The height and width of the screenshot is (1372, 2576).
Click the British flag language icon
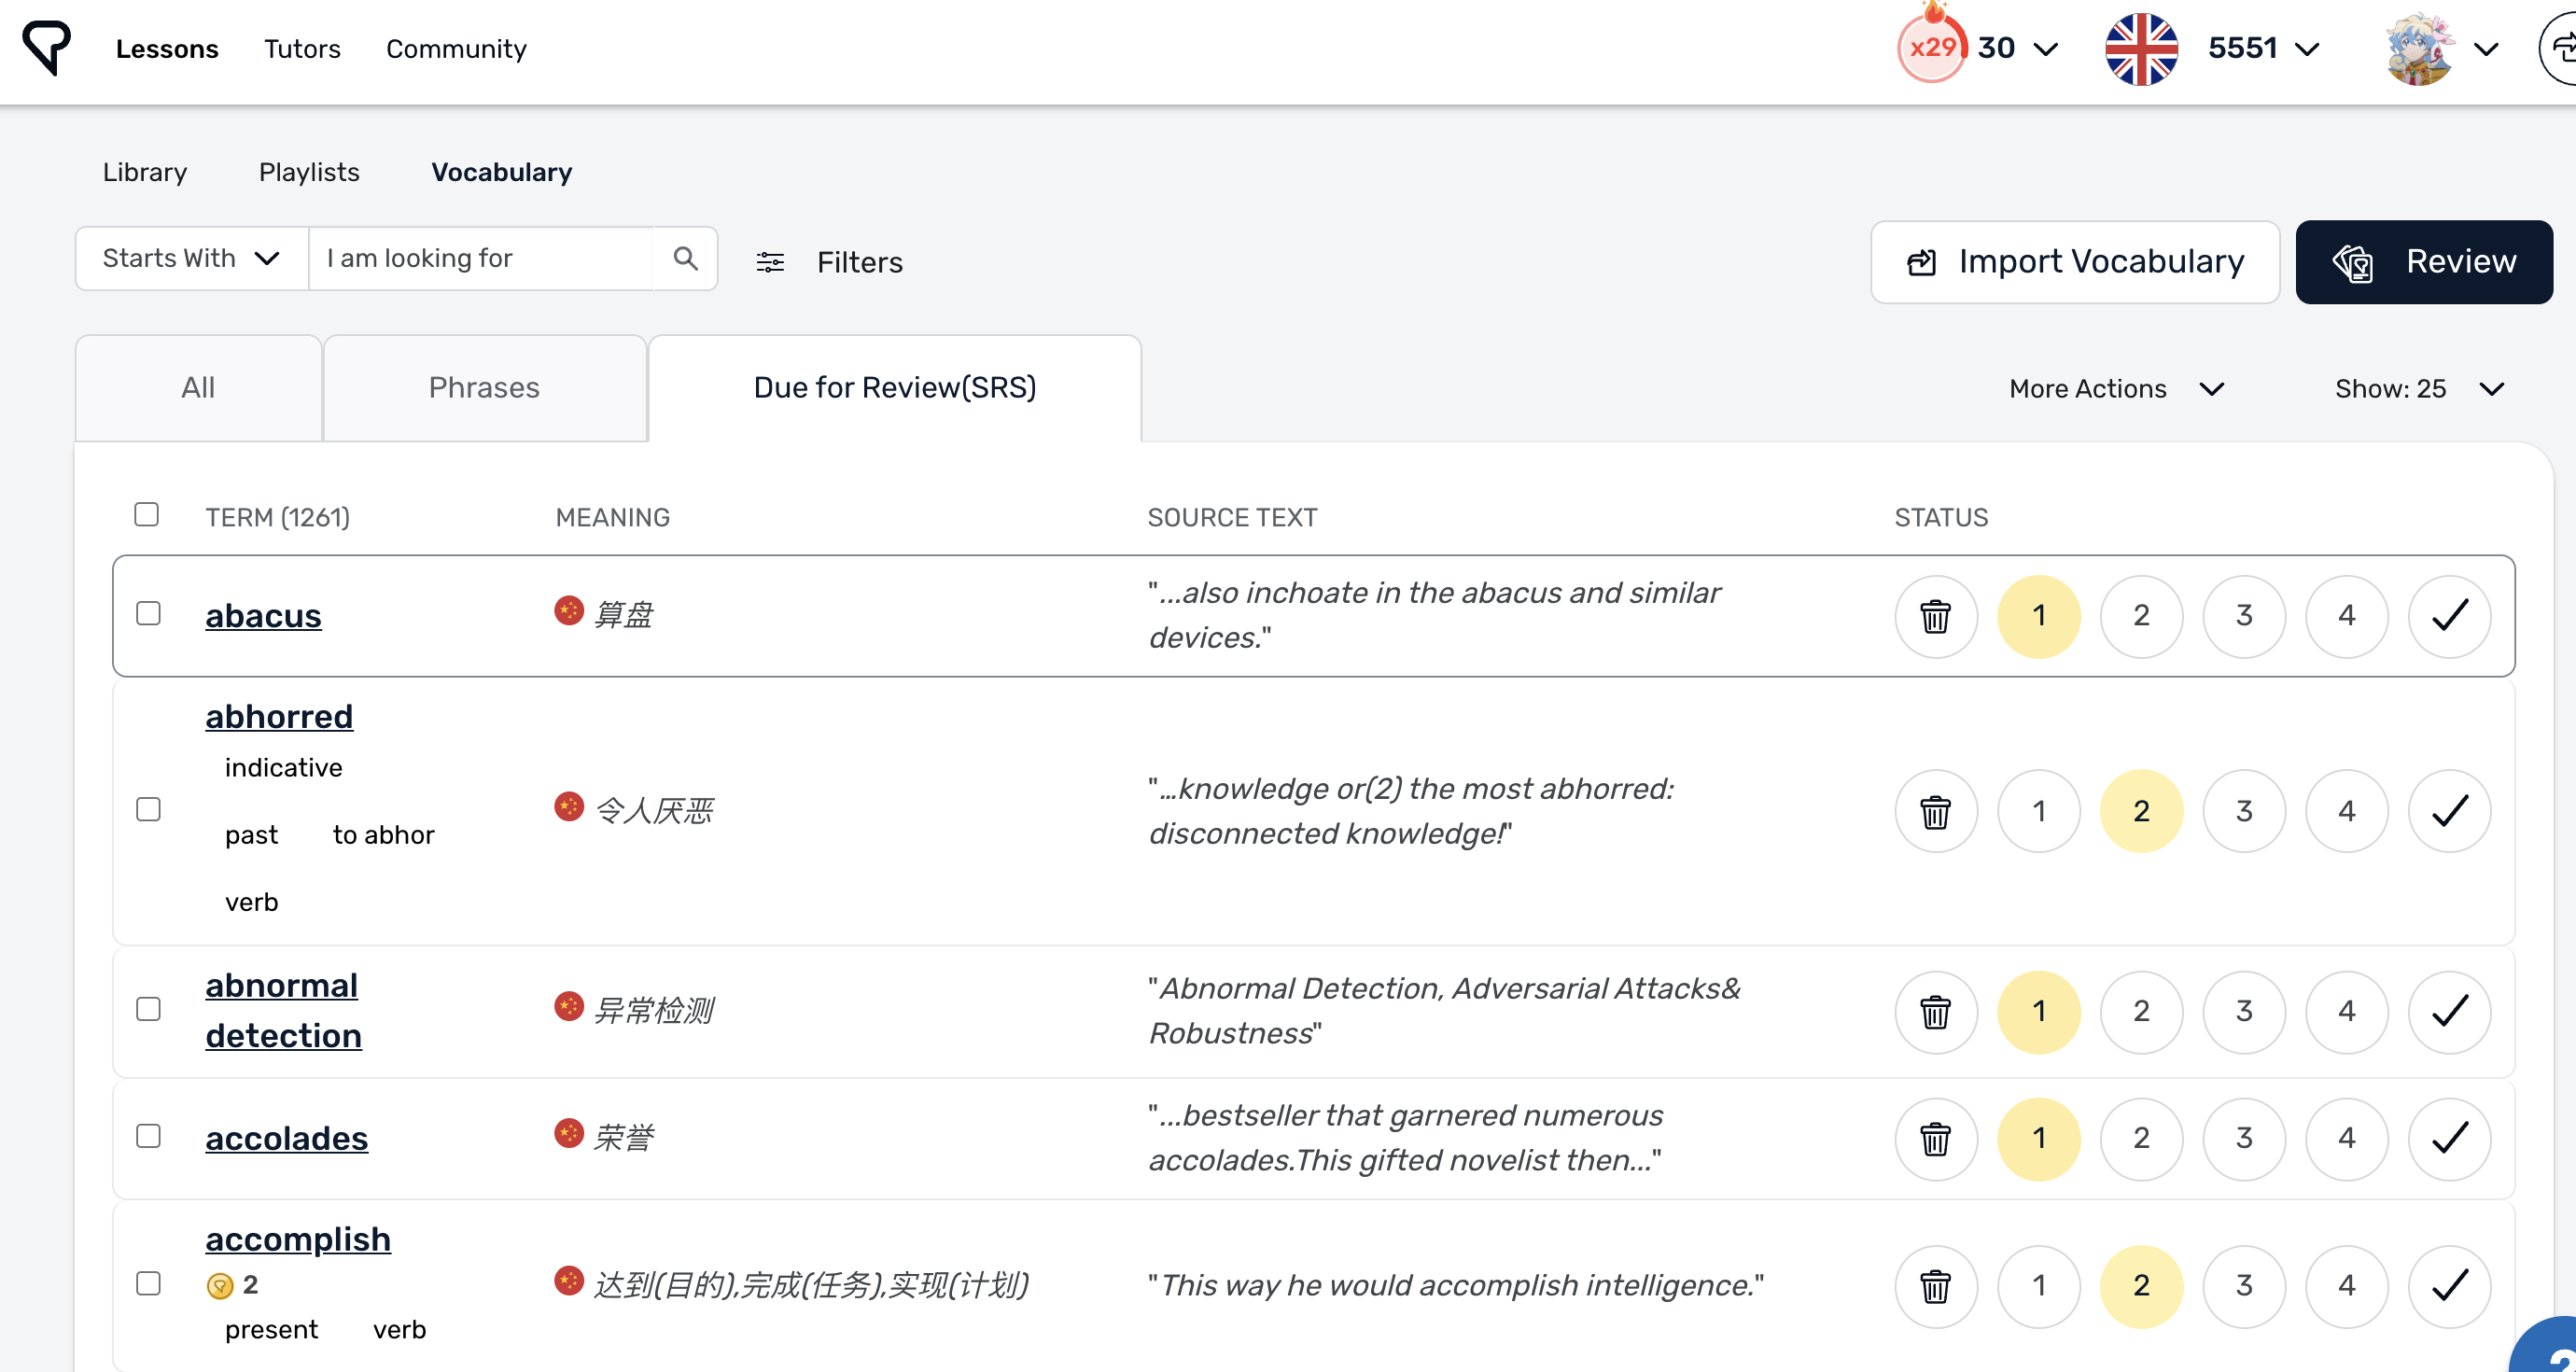2140,49
